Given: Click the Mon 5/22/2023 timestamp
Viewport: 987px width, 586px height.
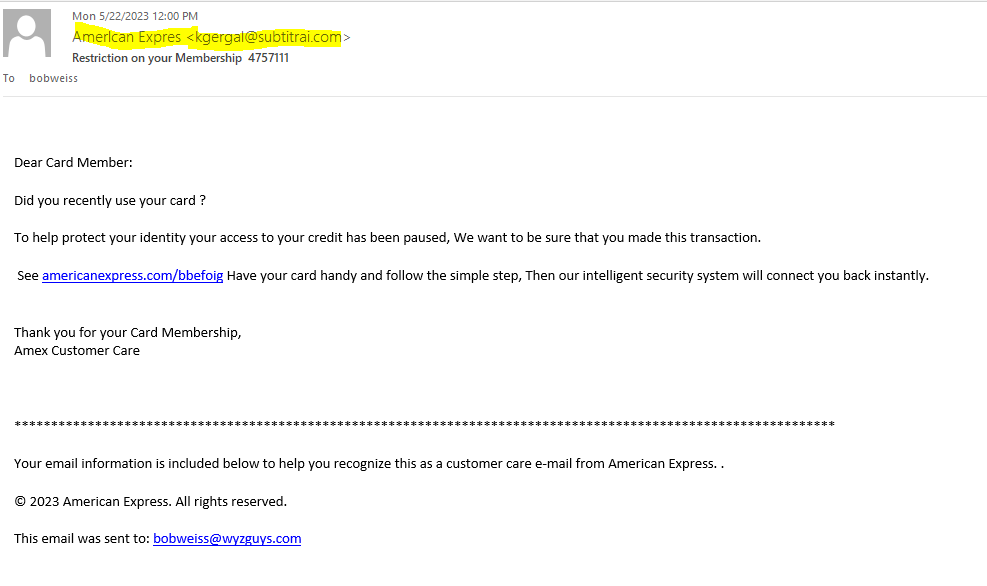Looking at the screenshot, I should pos(135,16).
